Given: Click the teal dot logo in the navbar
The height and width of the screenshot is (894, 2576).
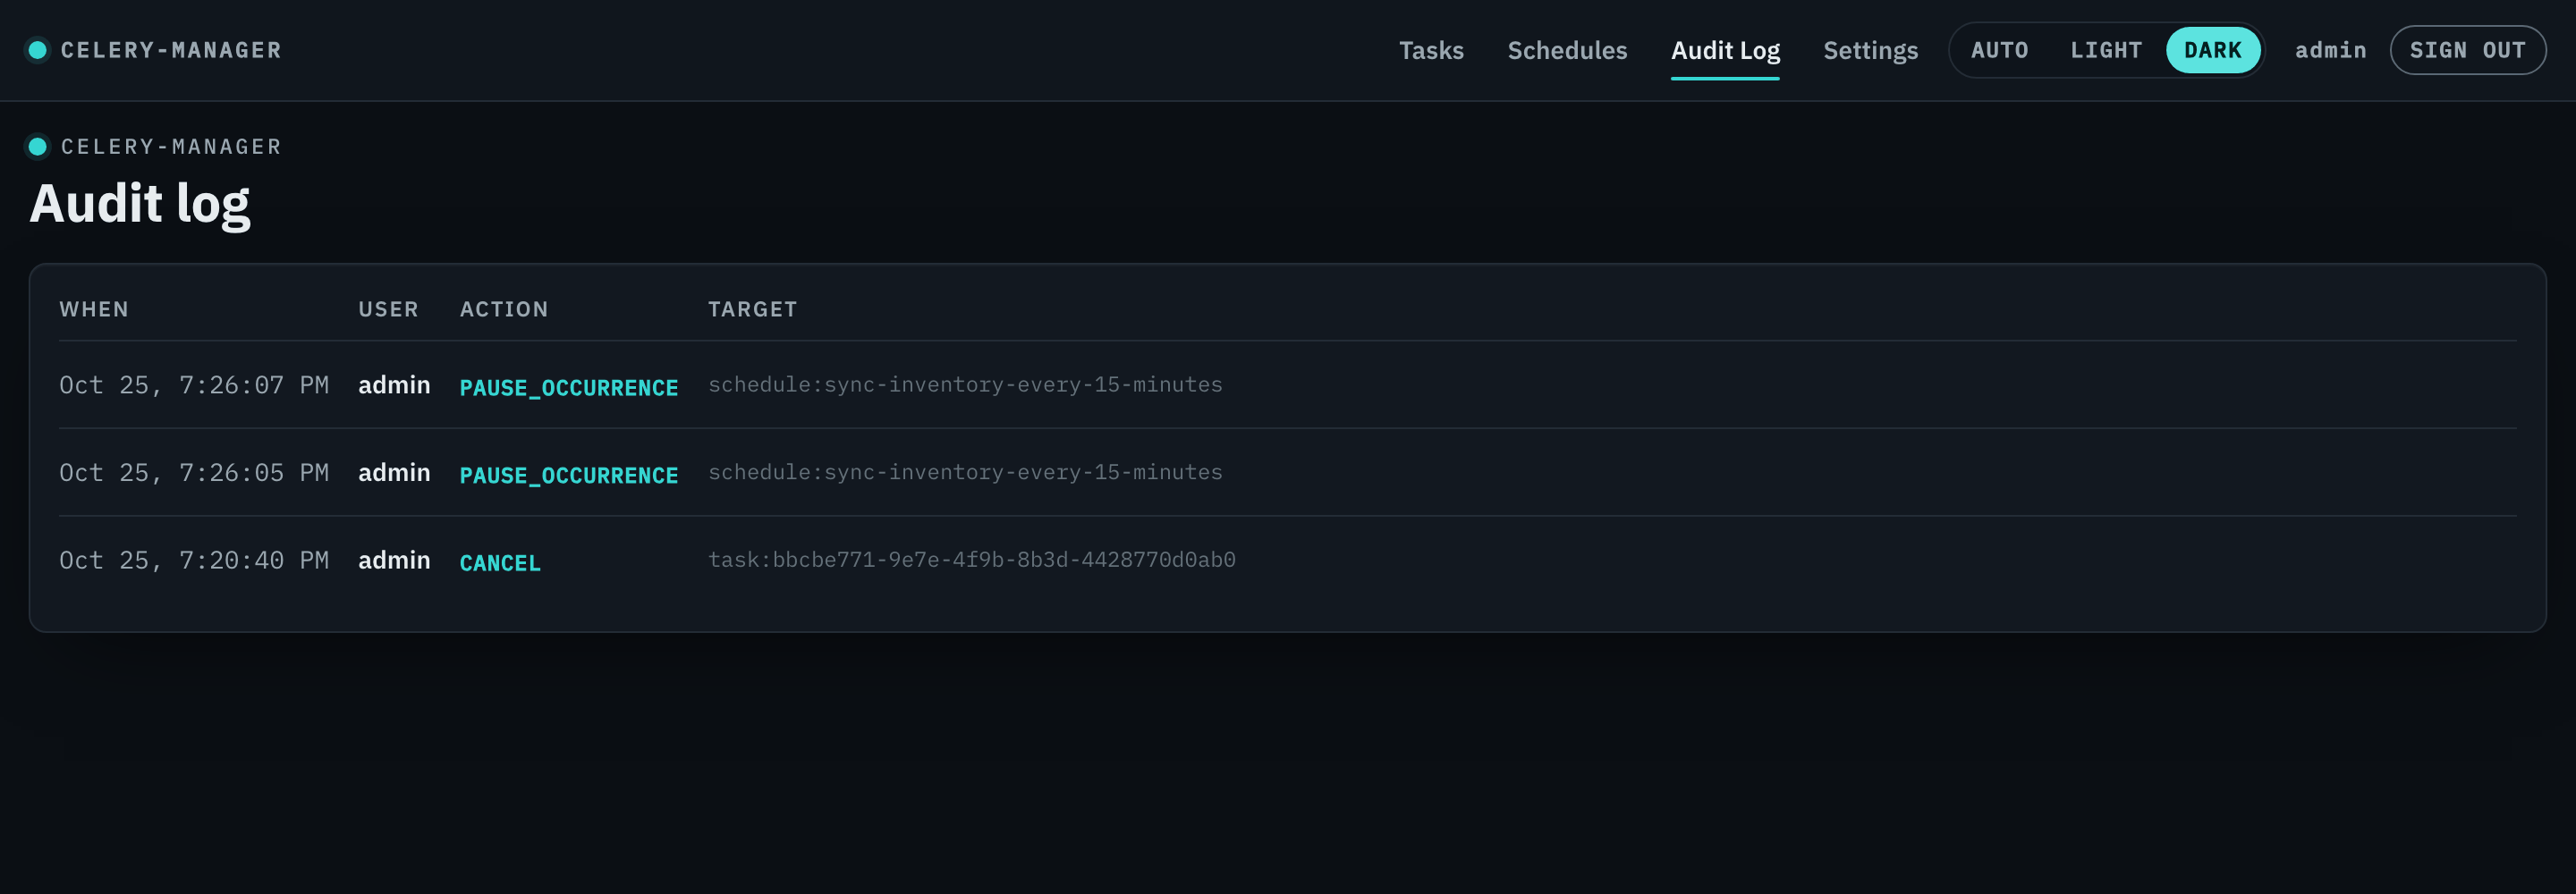Looking at the screenshot, I should (x=38, y=50).
